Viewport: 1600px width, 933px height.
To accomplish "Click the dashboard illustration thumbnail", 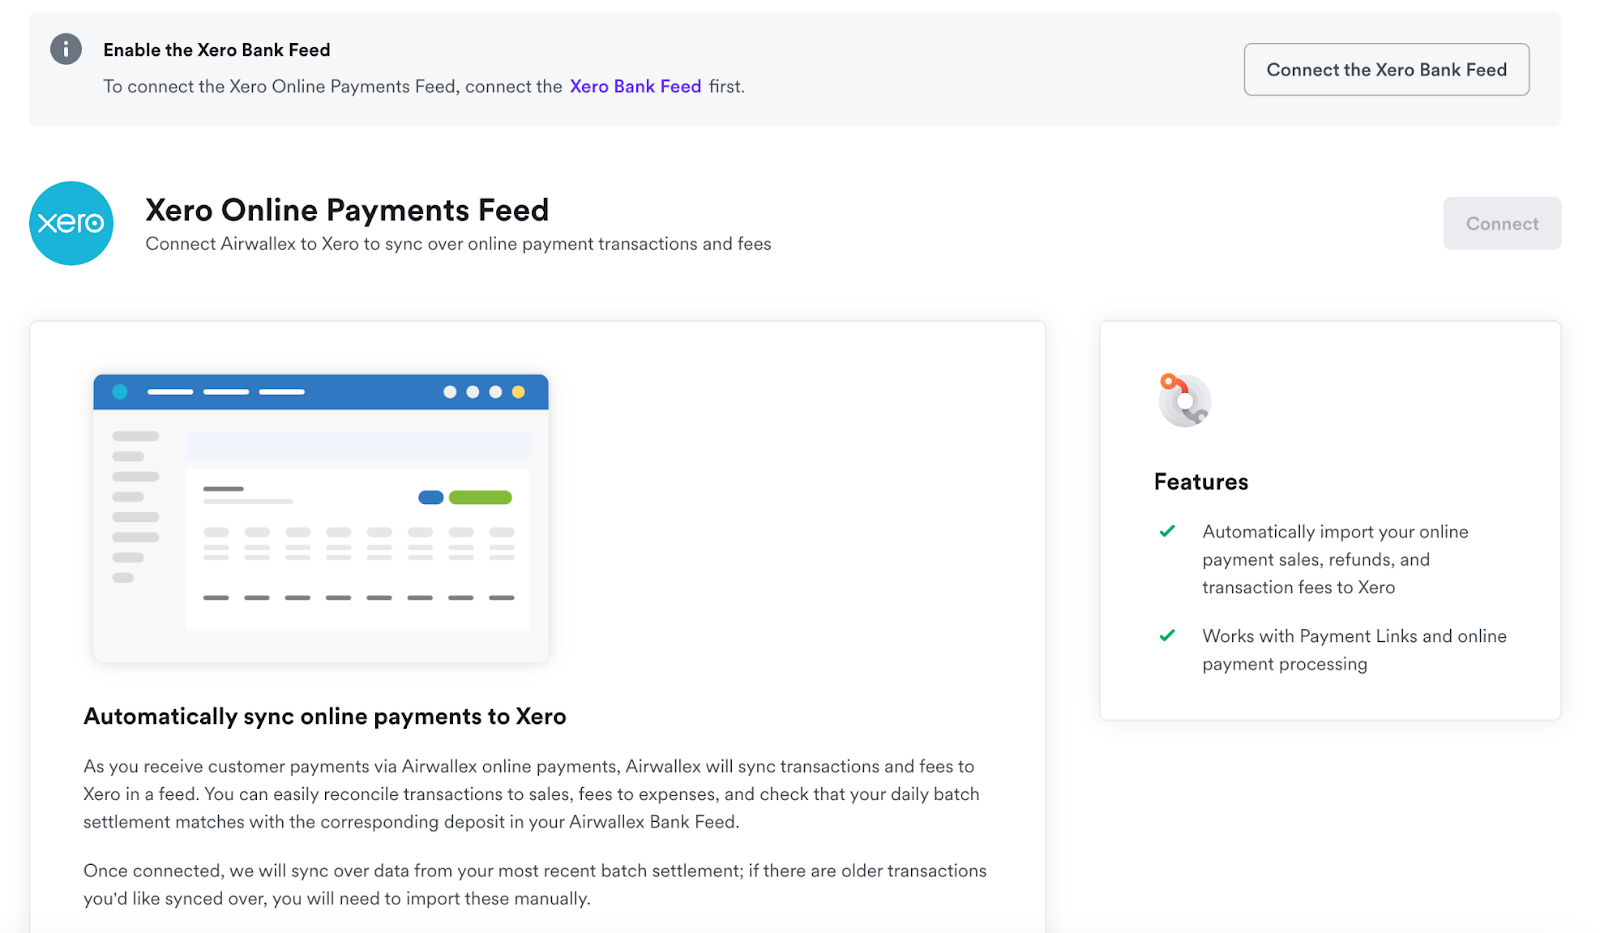I will (x=321, y=517).
